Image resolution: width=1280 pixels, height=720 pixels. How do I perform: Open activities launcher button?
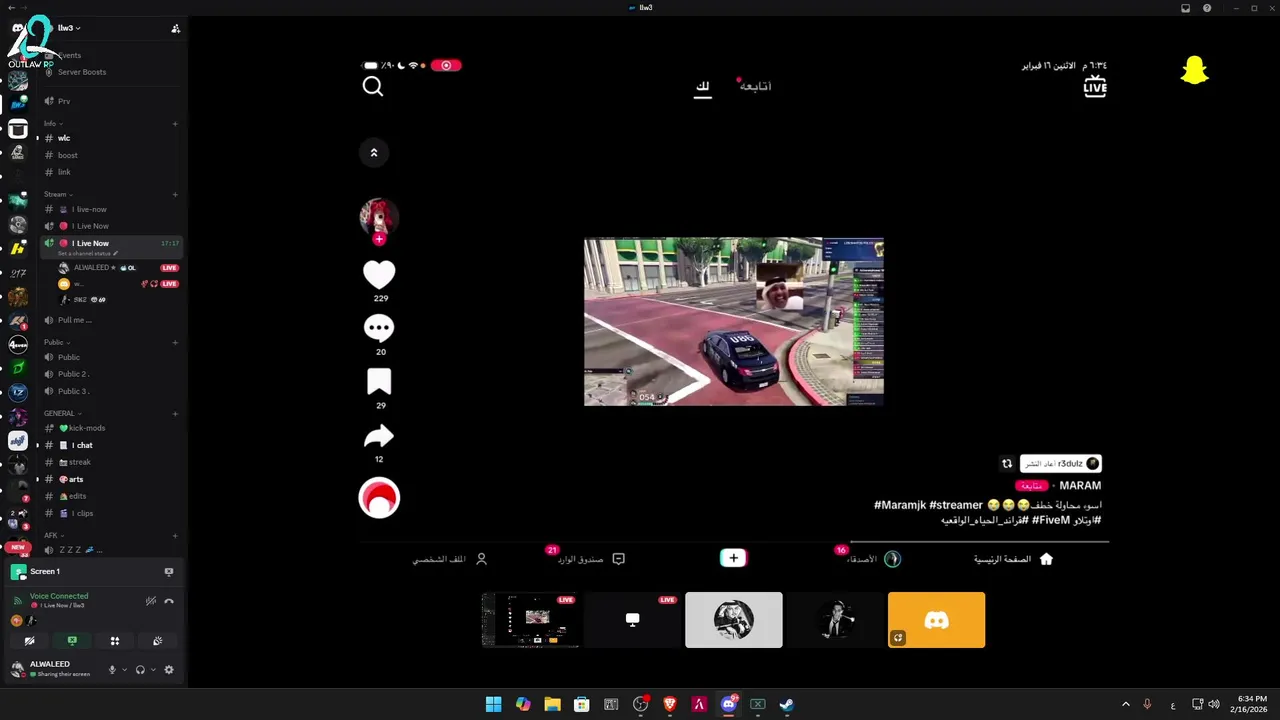point(114,641)
